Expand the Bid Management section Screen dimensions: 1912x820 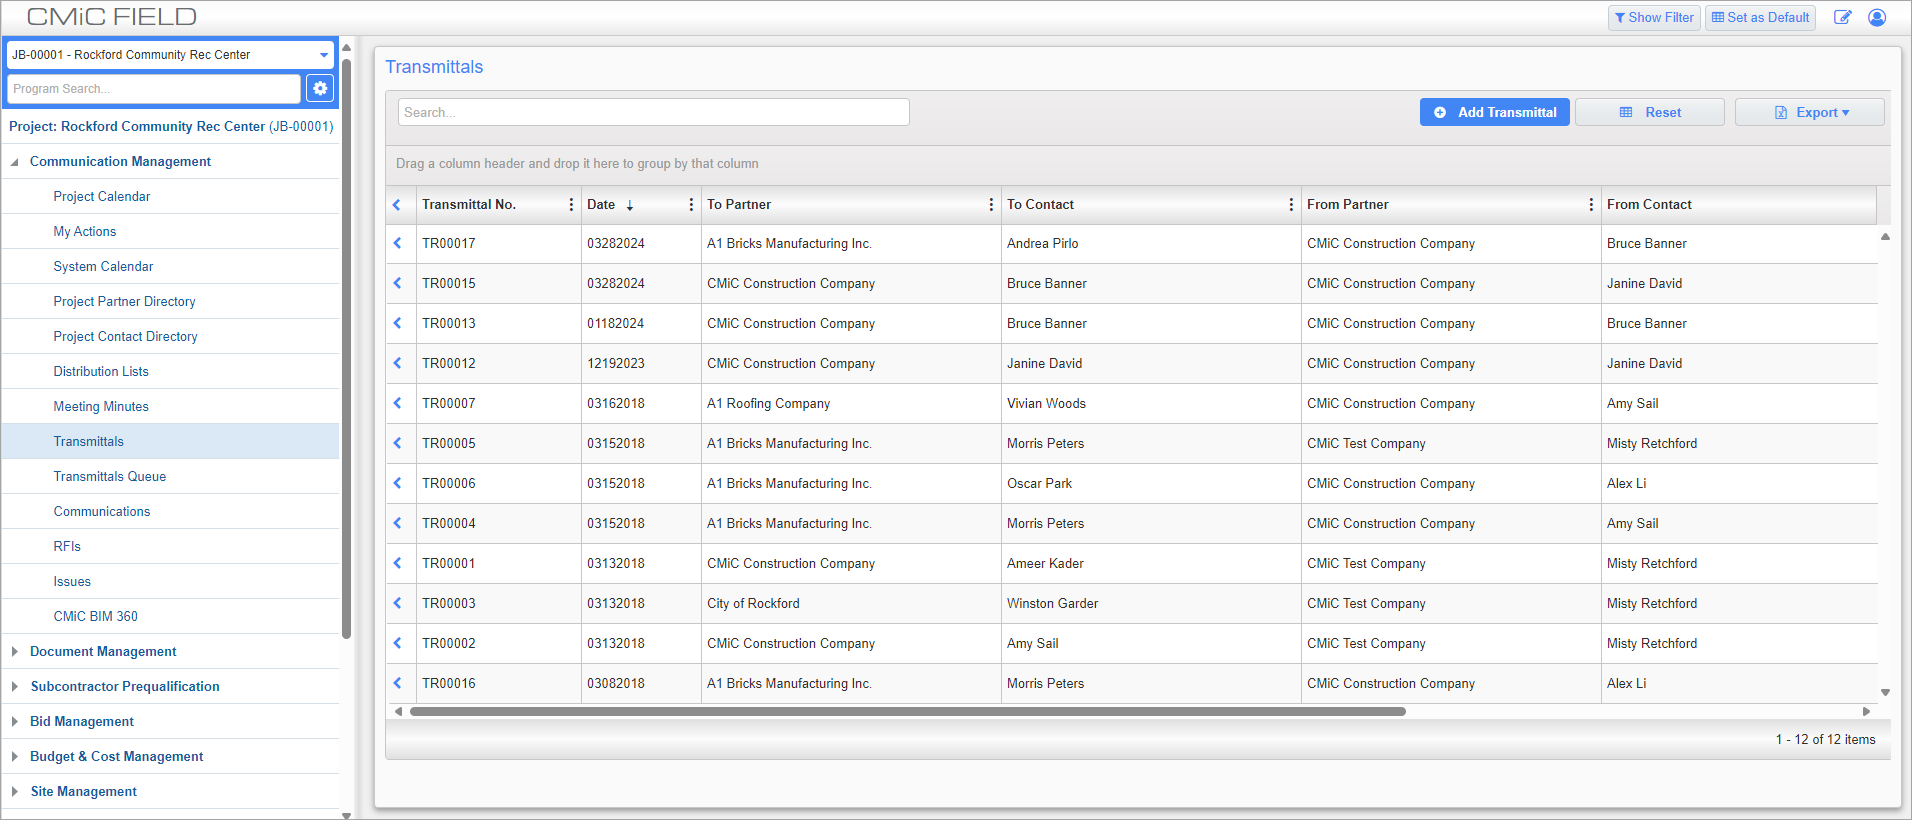[x=14, y=722]
